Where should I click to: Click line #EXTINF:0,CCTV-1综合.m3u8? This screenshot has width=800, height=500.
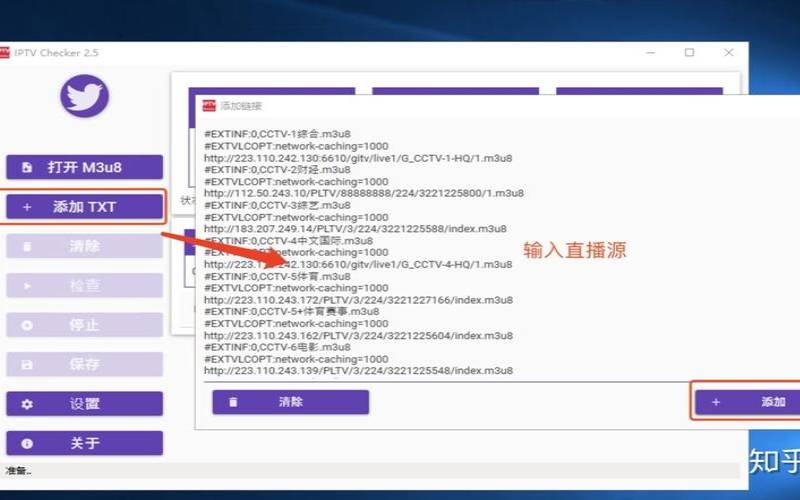tap(277, 134)
